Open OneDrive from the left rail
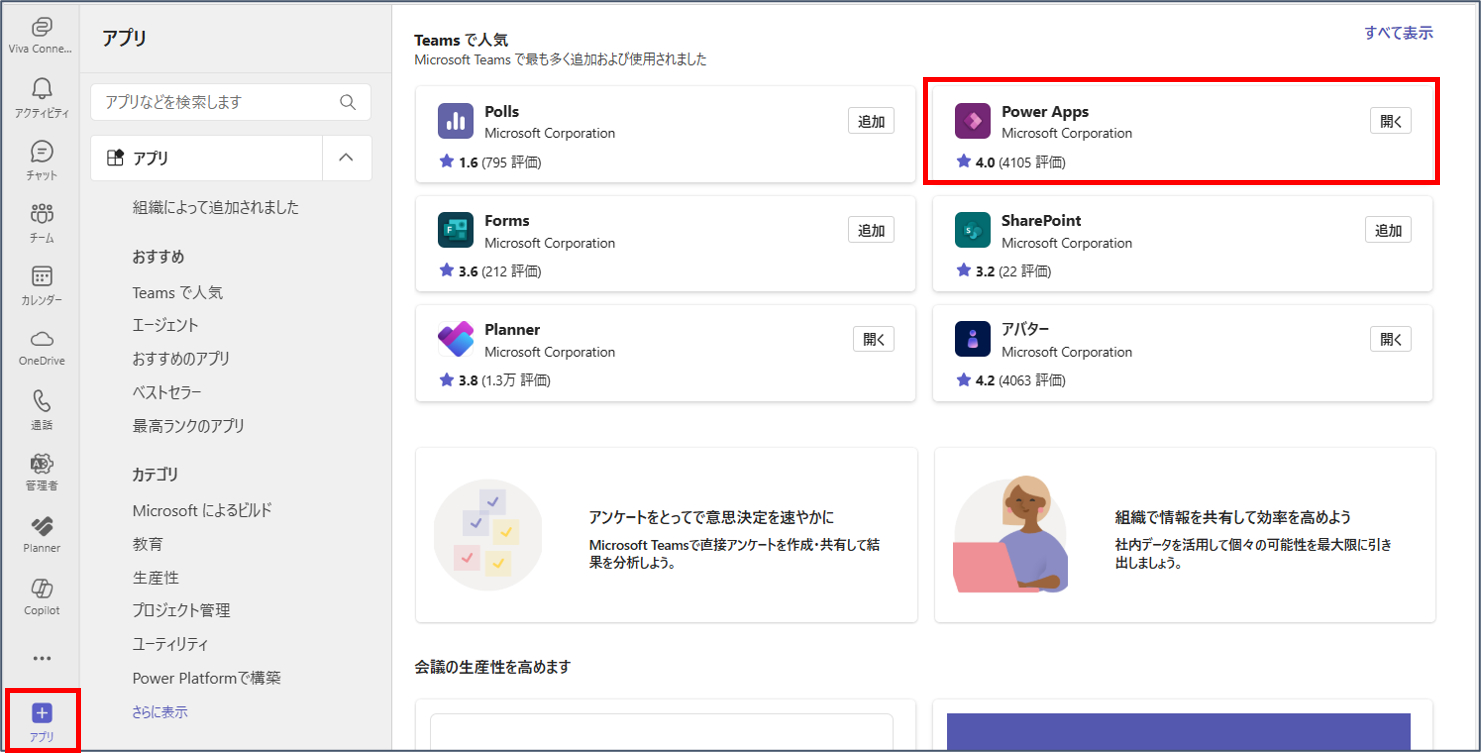This screenshot has width=1481, height=753. pos(41,347)
